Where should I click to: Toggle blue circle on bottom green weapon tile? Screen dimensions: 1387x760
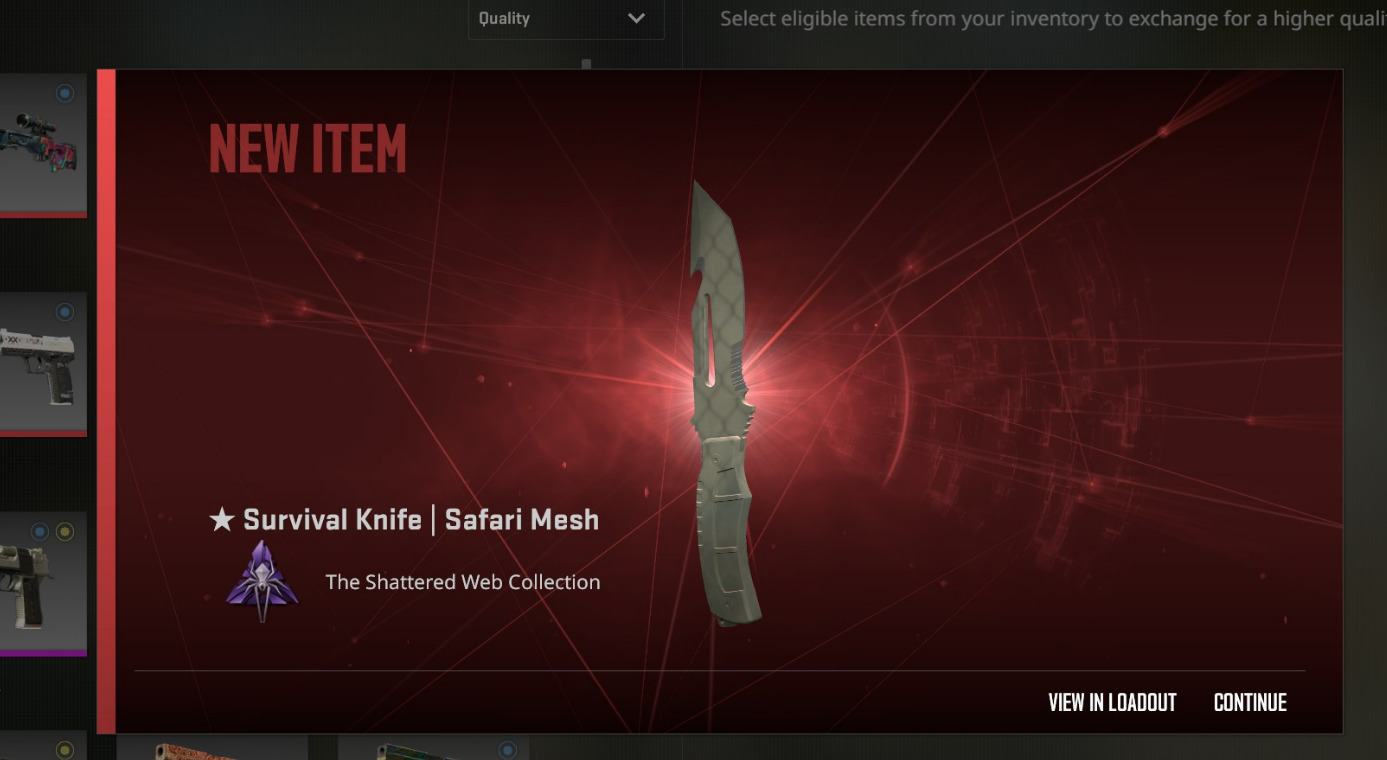[x=508, y=749]
